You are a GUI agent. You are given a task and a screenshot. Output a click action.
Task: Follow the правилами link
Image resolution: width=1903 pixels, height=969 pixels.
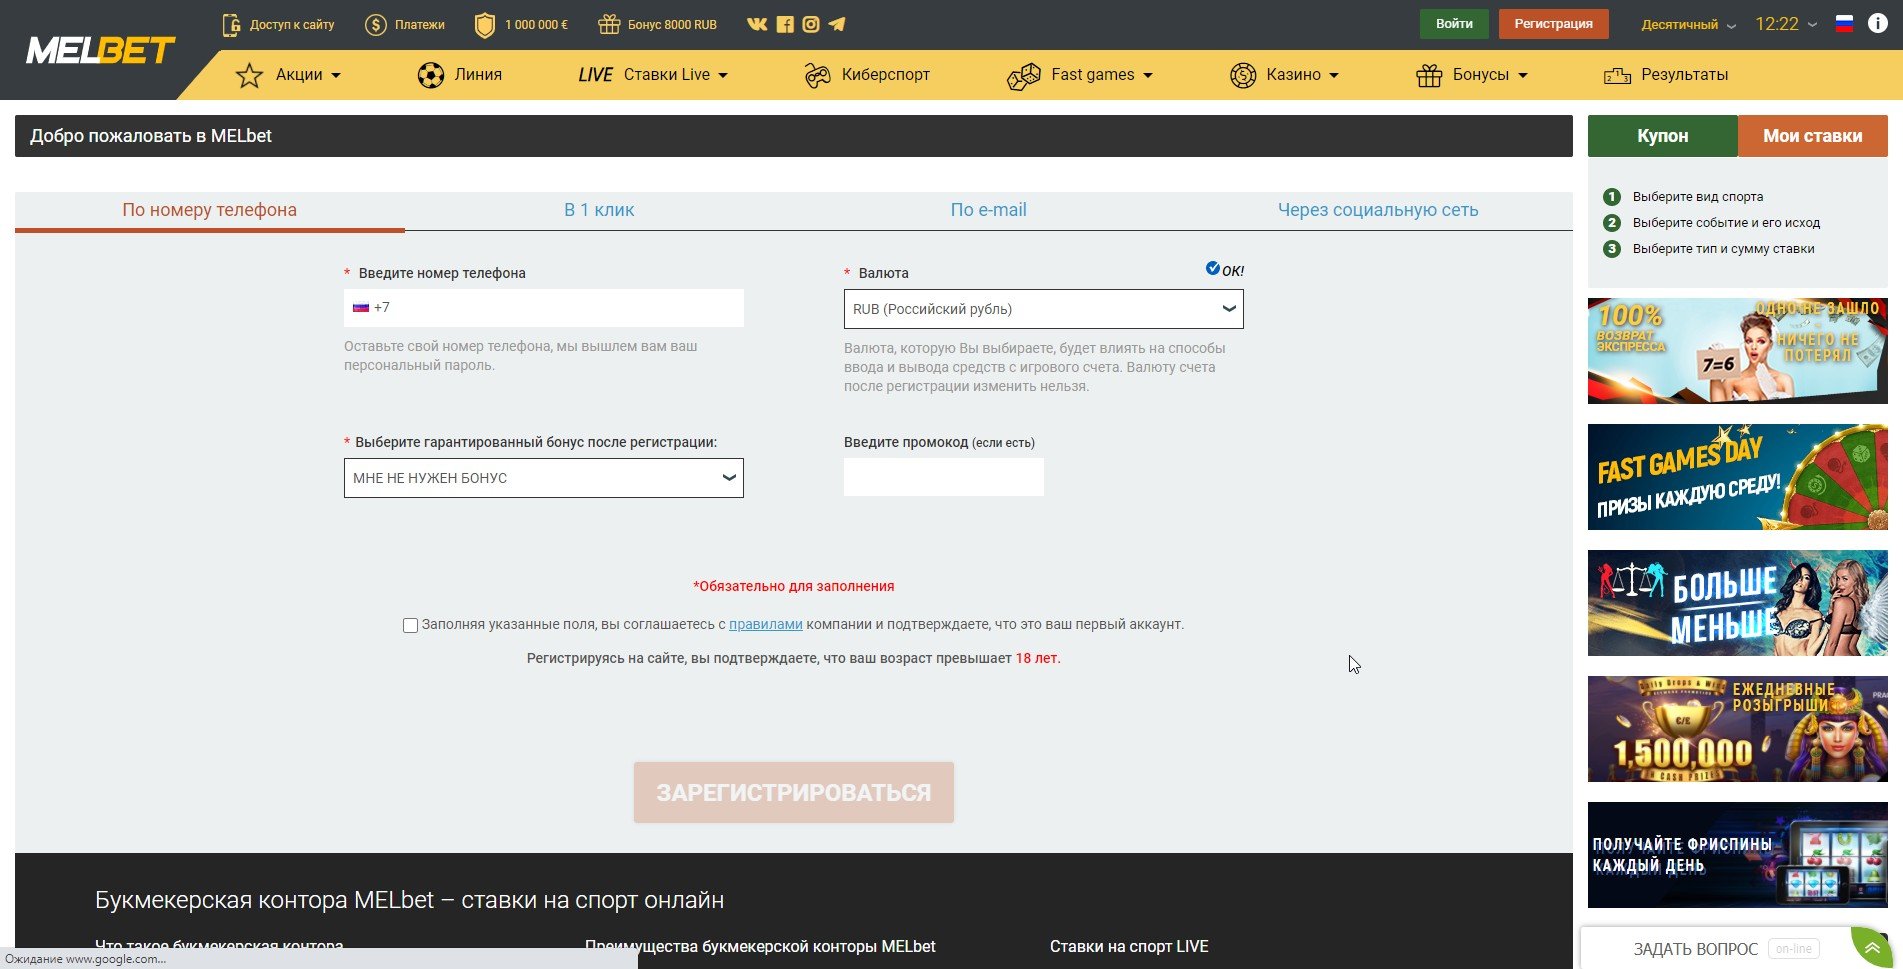[765, 624]
